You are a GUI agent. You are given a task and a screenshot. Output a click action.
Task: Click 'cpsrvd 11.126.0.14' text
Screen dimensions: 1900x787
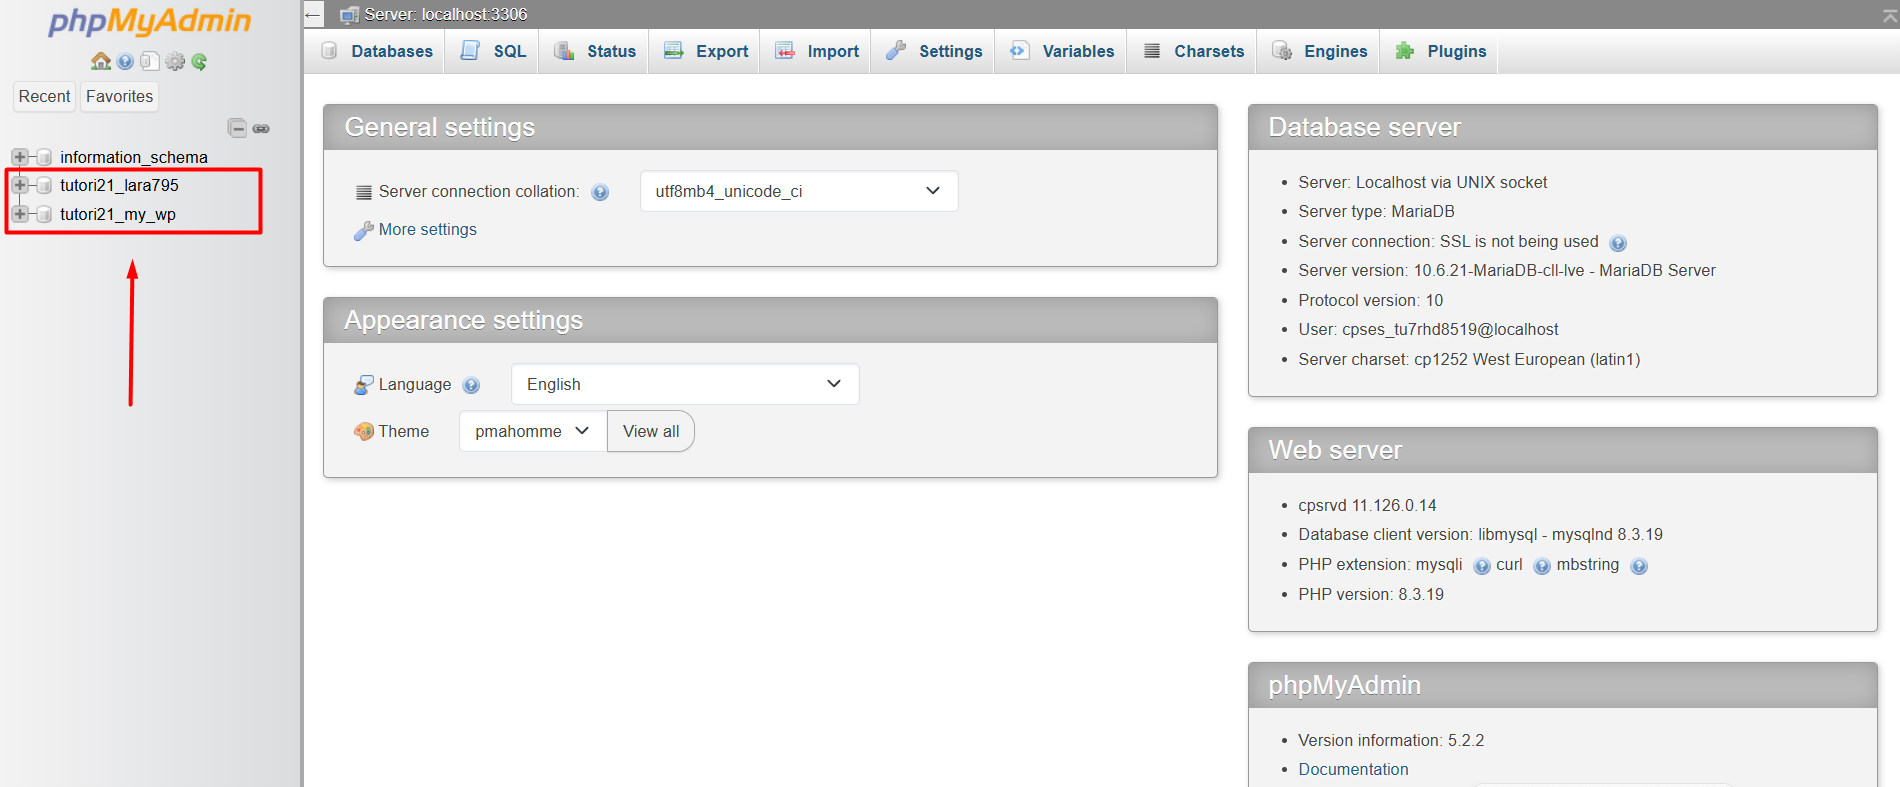1367,505
